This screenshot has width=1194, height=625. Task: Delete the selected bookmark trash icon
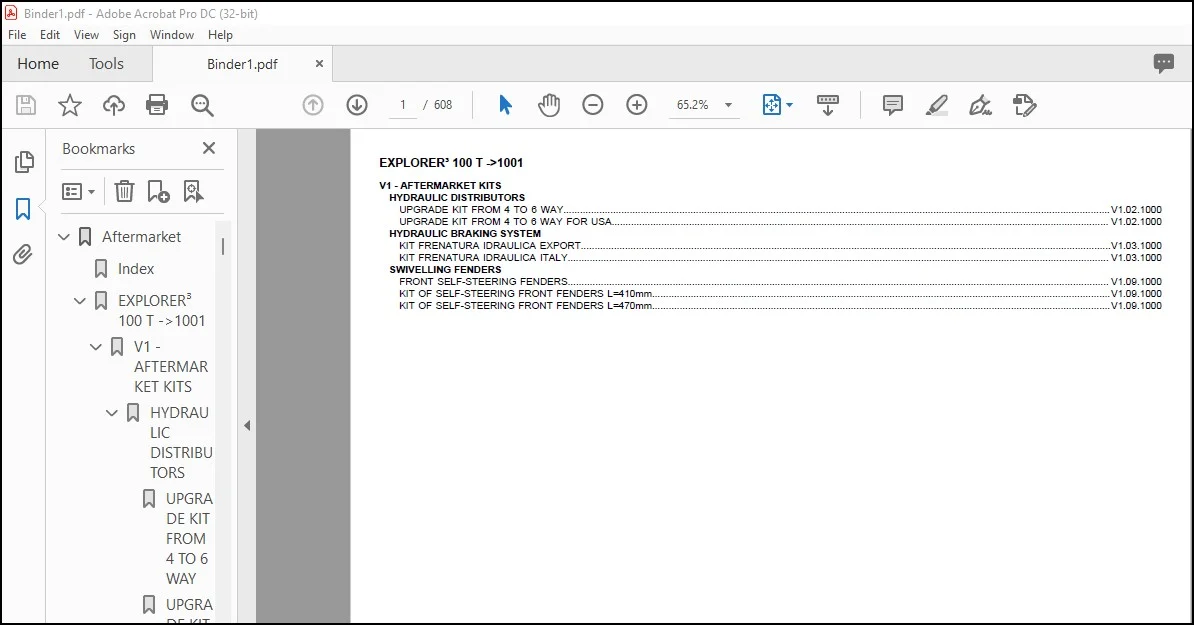pos(124,191)
